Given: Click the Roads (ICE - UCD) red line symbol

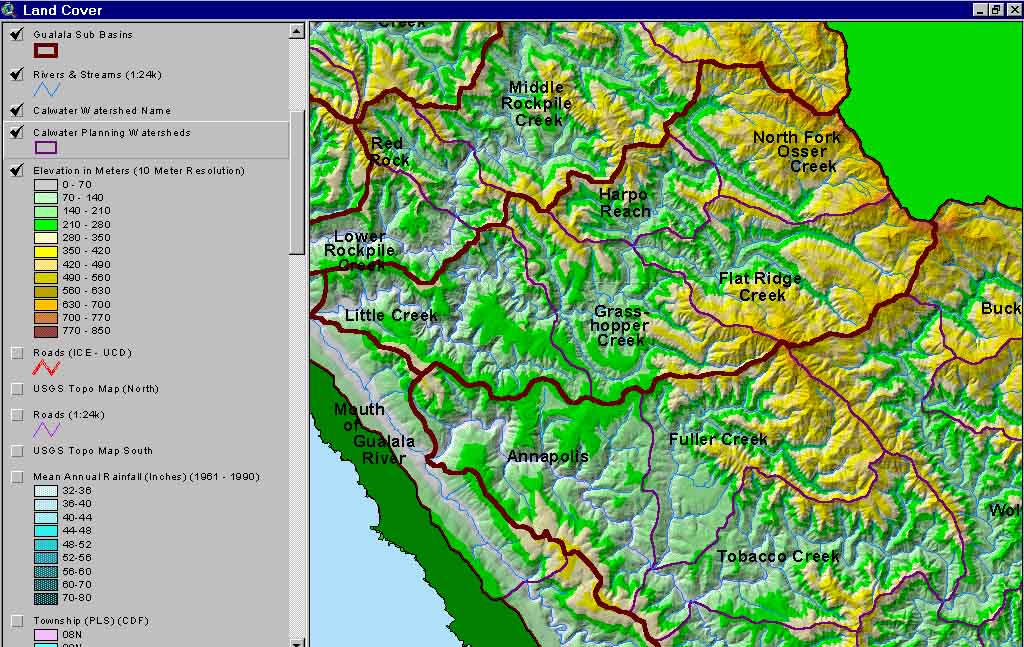Looking at the screenshot, I should click(46, 368).
